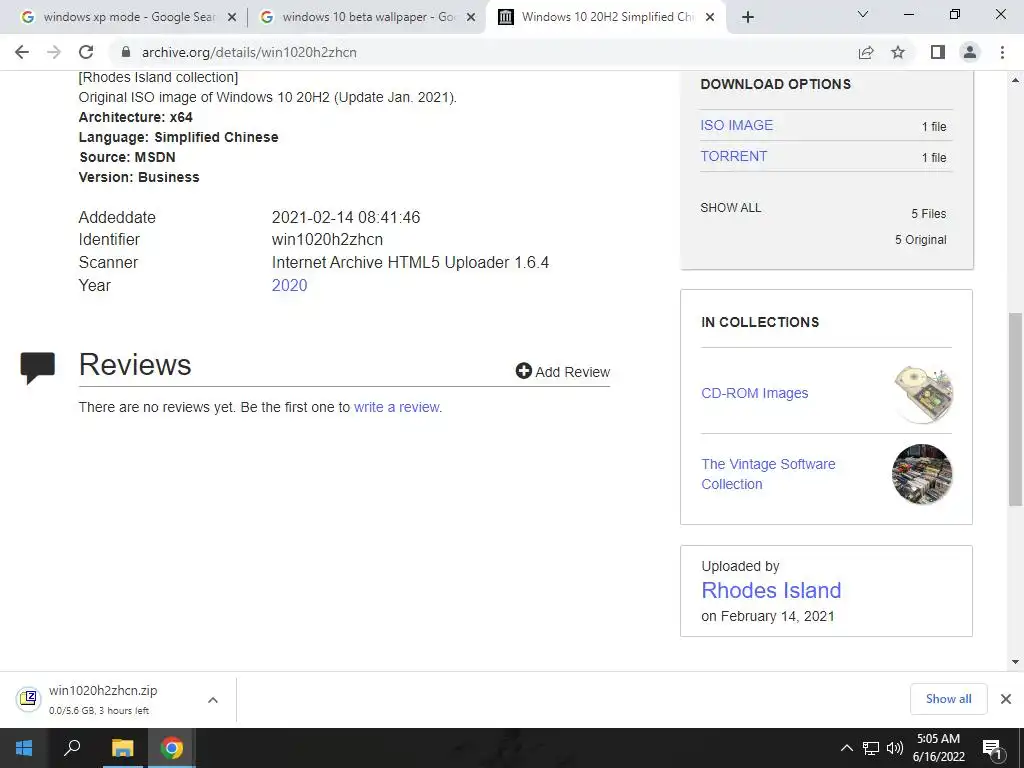Click the '5 Original' count text
Viewport: 1024px width, 768px height.
click(x=921, y=240)
